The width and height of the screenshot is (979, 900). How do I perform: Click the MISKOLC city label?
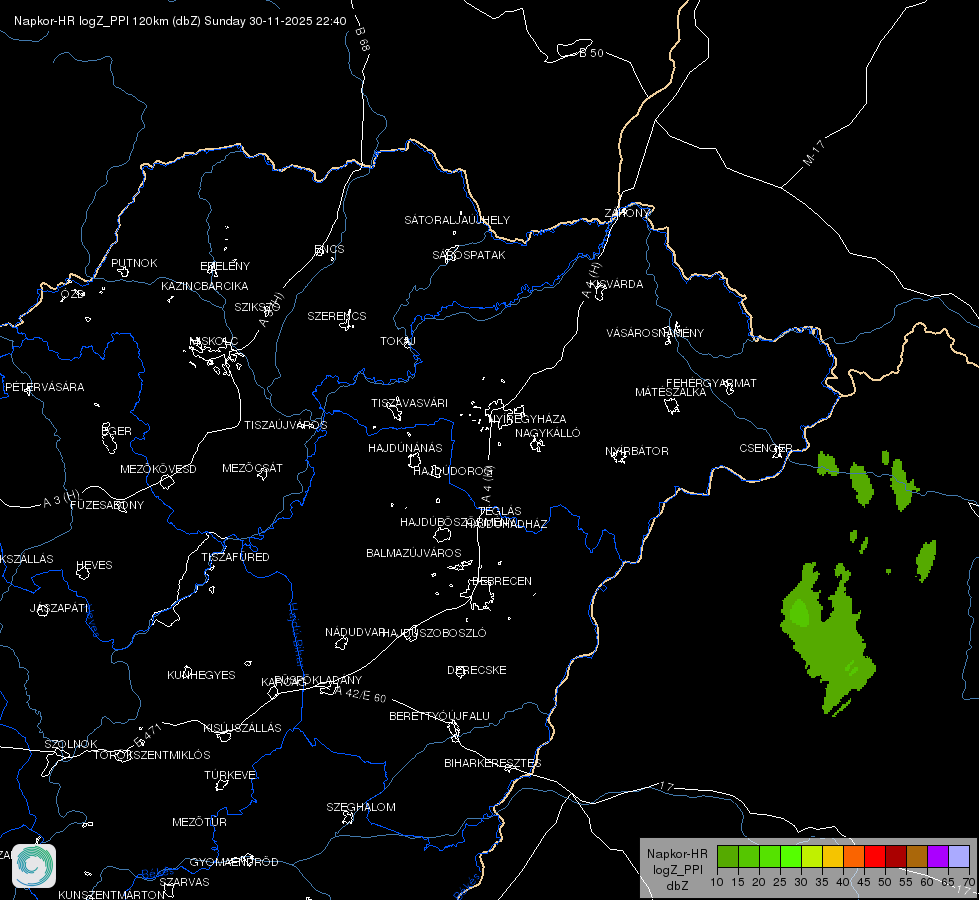214,341
